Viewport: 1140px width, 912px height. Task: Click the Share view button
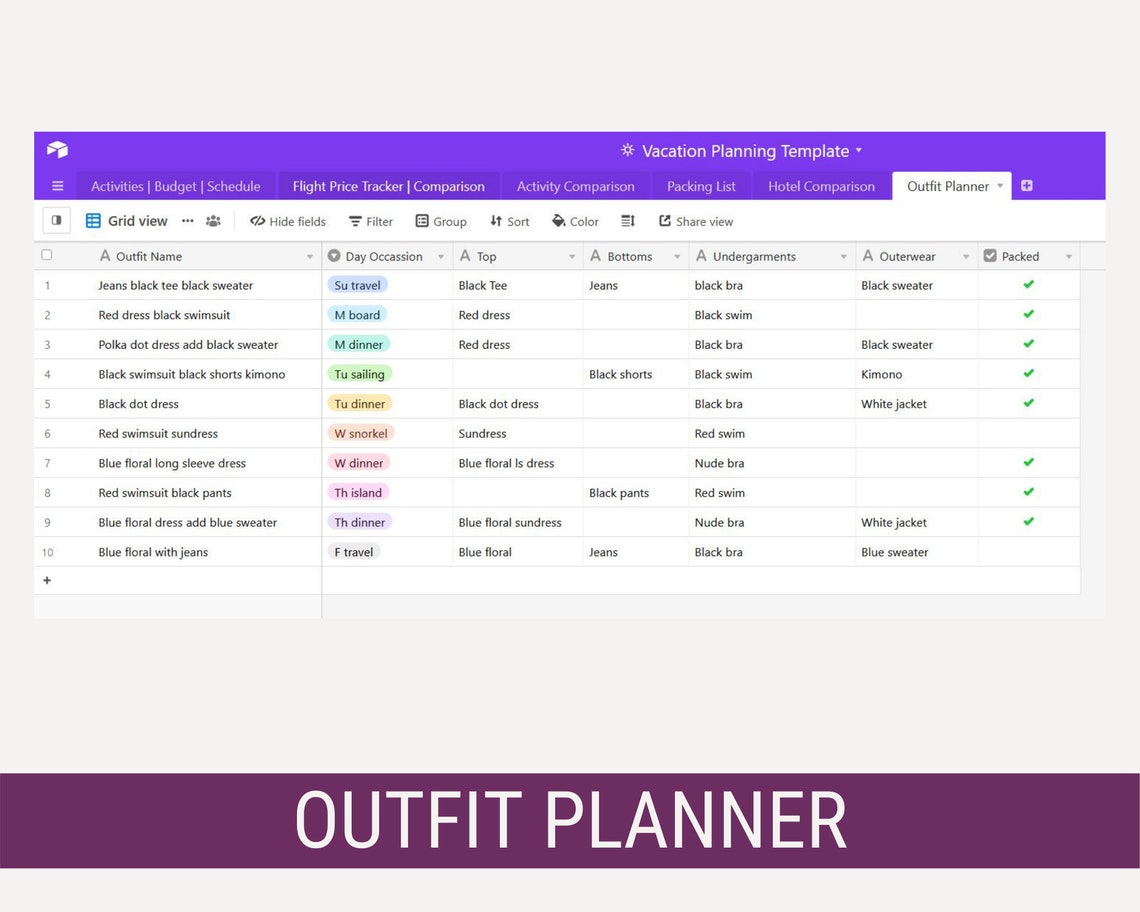tap(695, 221)
